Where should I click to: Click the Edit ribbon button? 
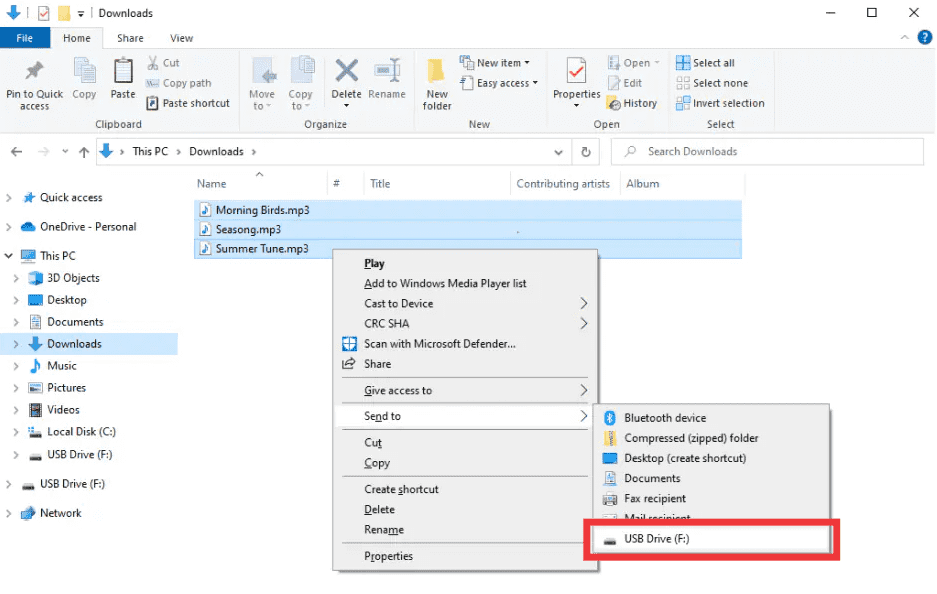(624, 83)
